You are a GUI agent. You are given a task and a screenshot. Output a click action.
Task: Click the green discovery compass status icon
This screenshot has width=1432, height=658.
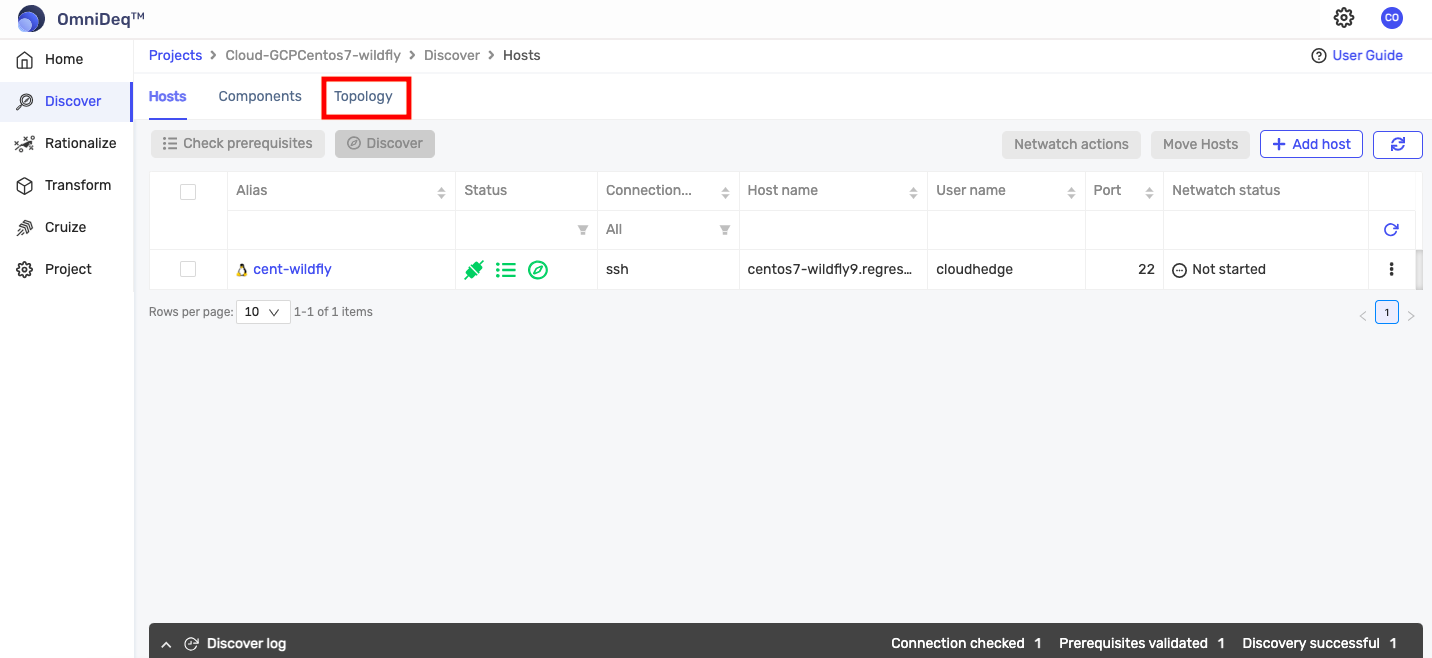(x=538, y=270)
